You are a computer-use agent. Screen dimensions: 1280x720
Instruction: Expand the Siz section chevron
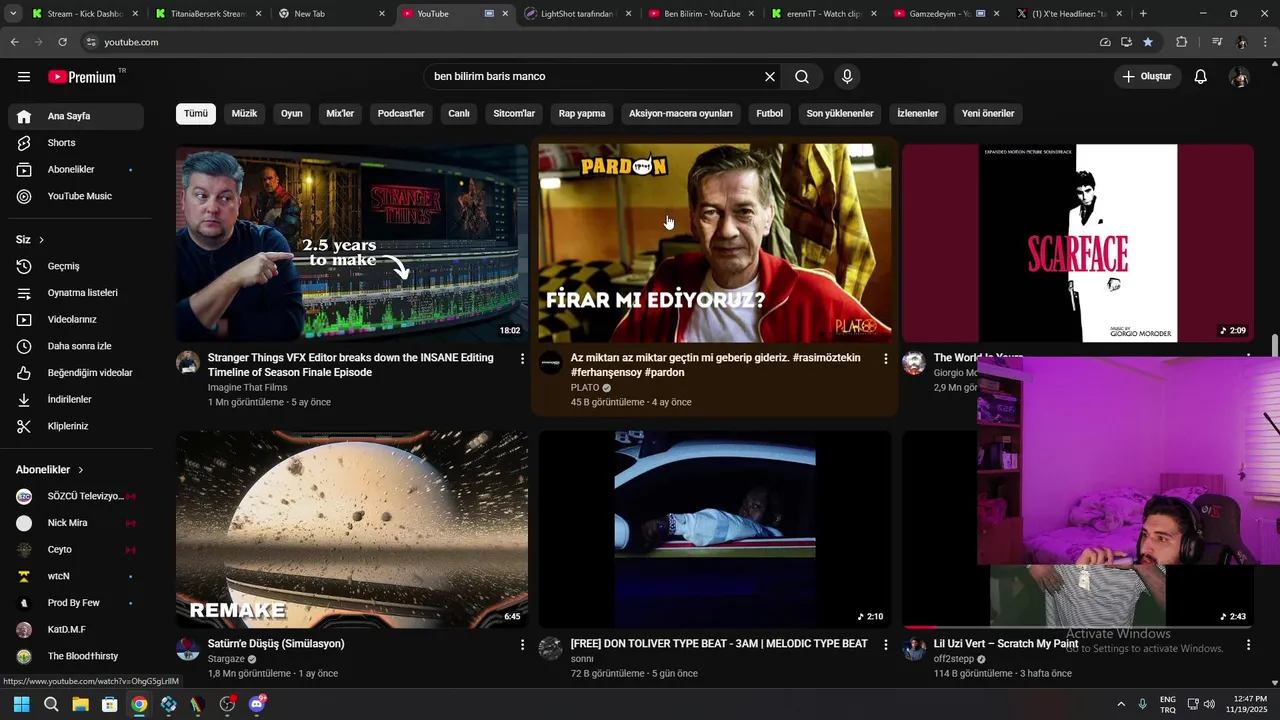point(41,240)
